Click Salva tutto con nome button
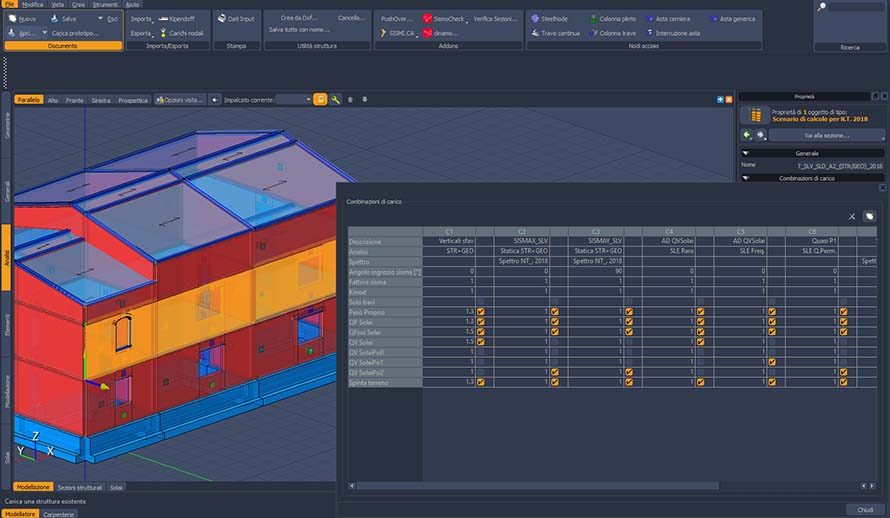The image size is (890, 518). (299, 30)
